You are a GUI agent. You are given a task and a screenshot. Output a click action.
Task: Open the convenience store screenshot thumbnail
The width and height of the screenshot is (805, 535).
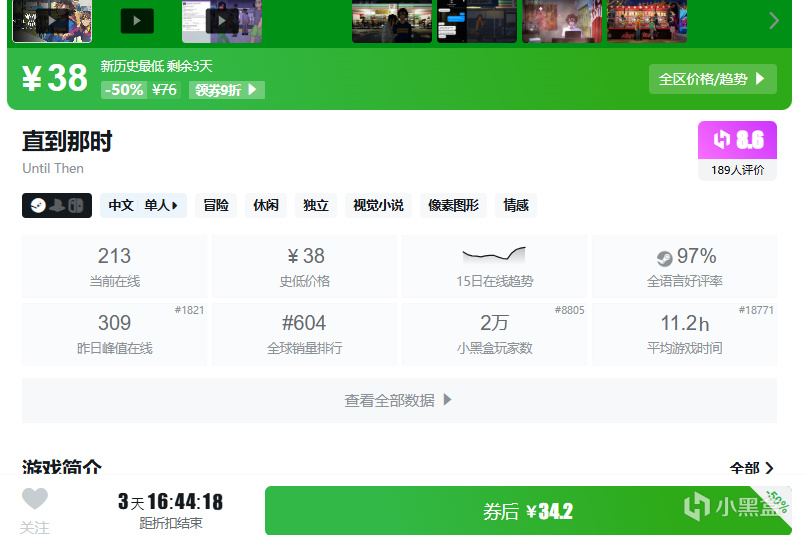tap(392, 21)
